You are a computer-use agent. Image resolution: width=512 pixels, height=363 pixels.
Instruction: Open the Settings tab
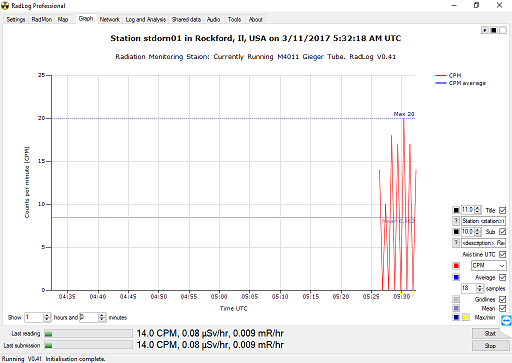point(16,20)
